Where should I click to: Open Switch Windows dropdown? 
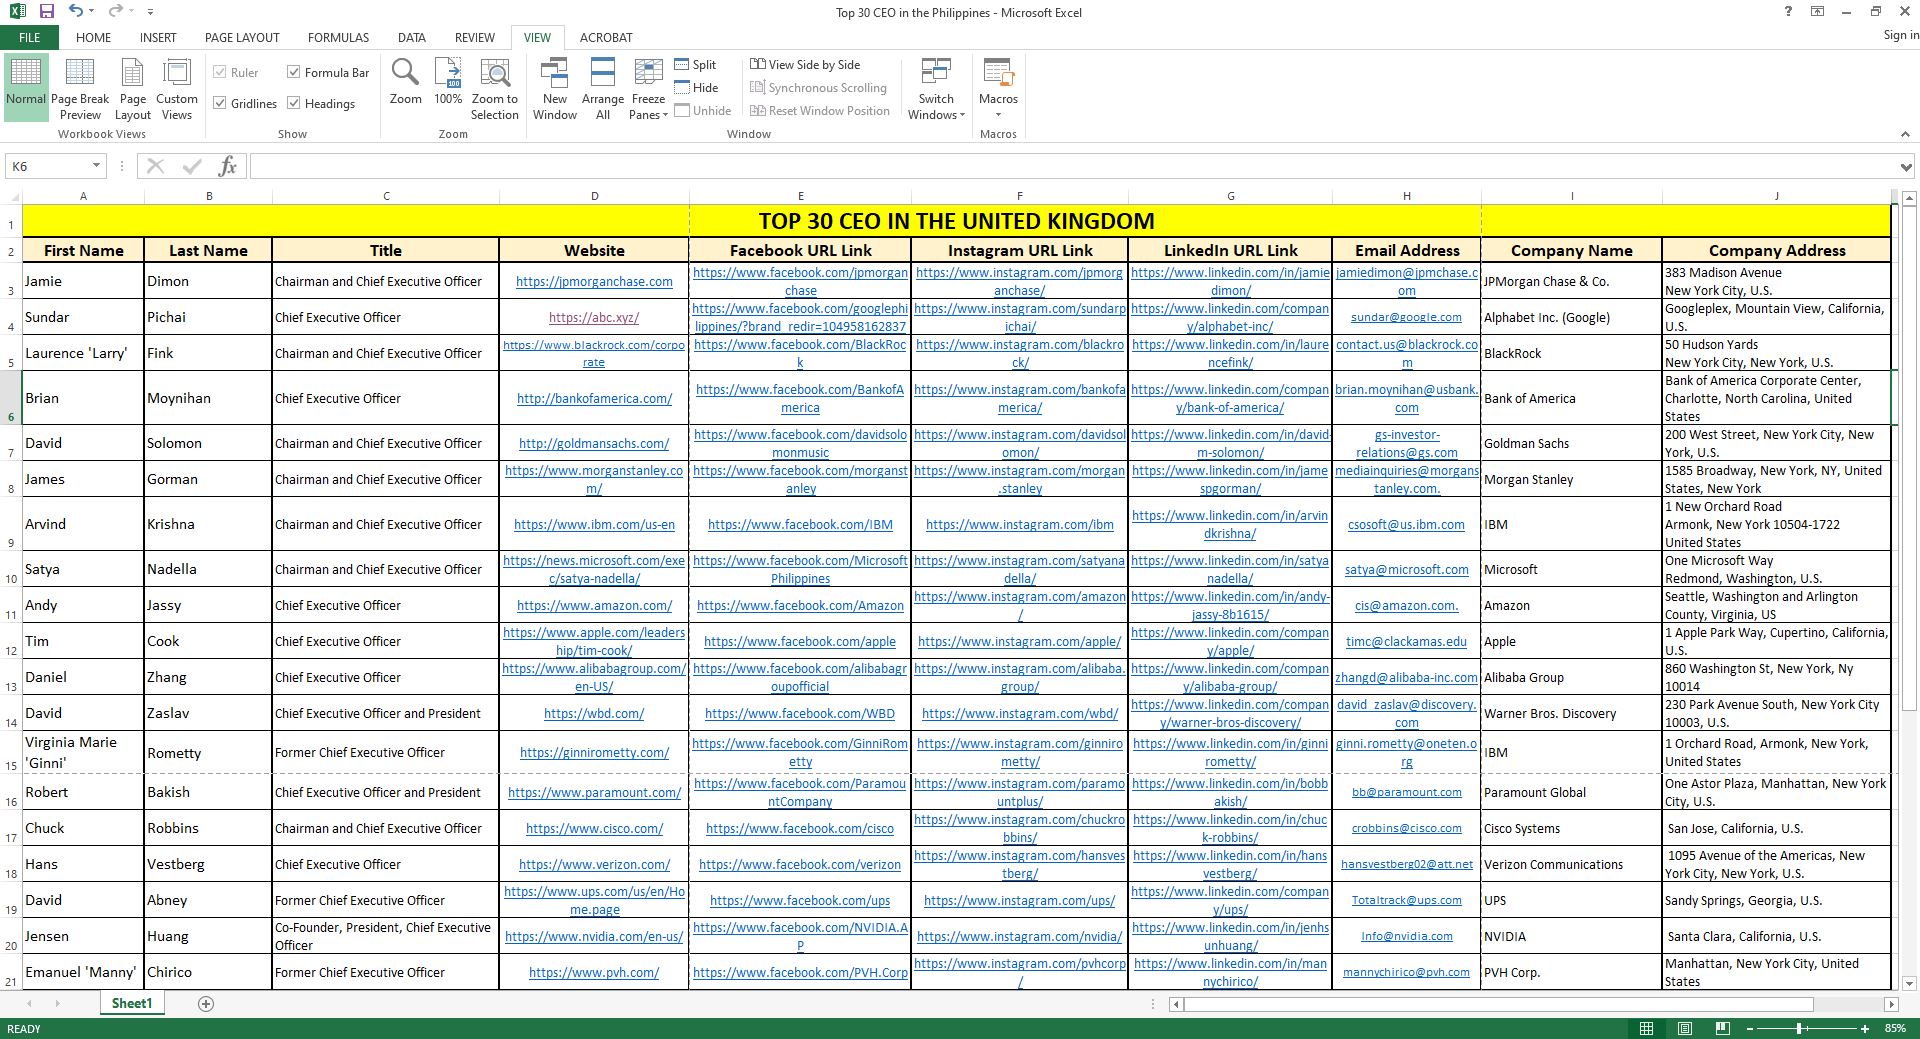[x=936, y=88]
